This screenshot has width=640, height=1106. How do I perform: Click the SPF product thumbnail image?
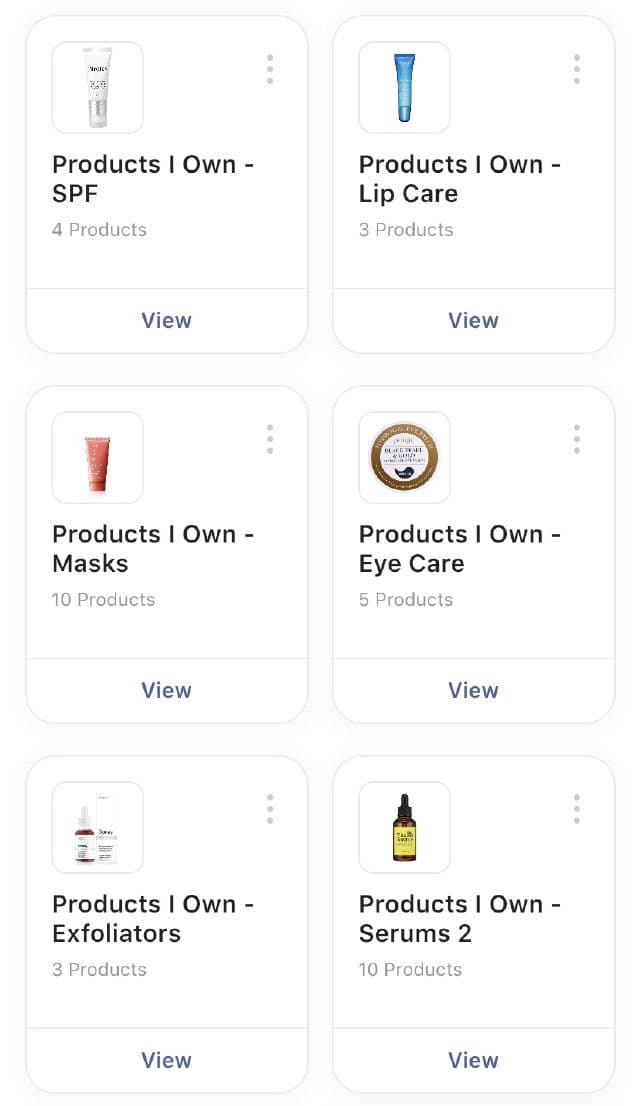tap(98, 87)
